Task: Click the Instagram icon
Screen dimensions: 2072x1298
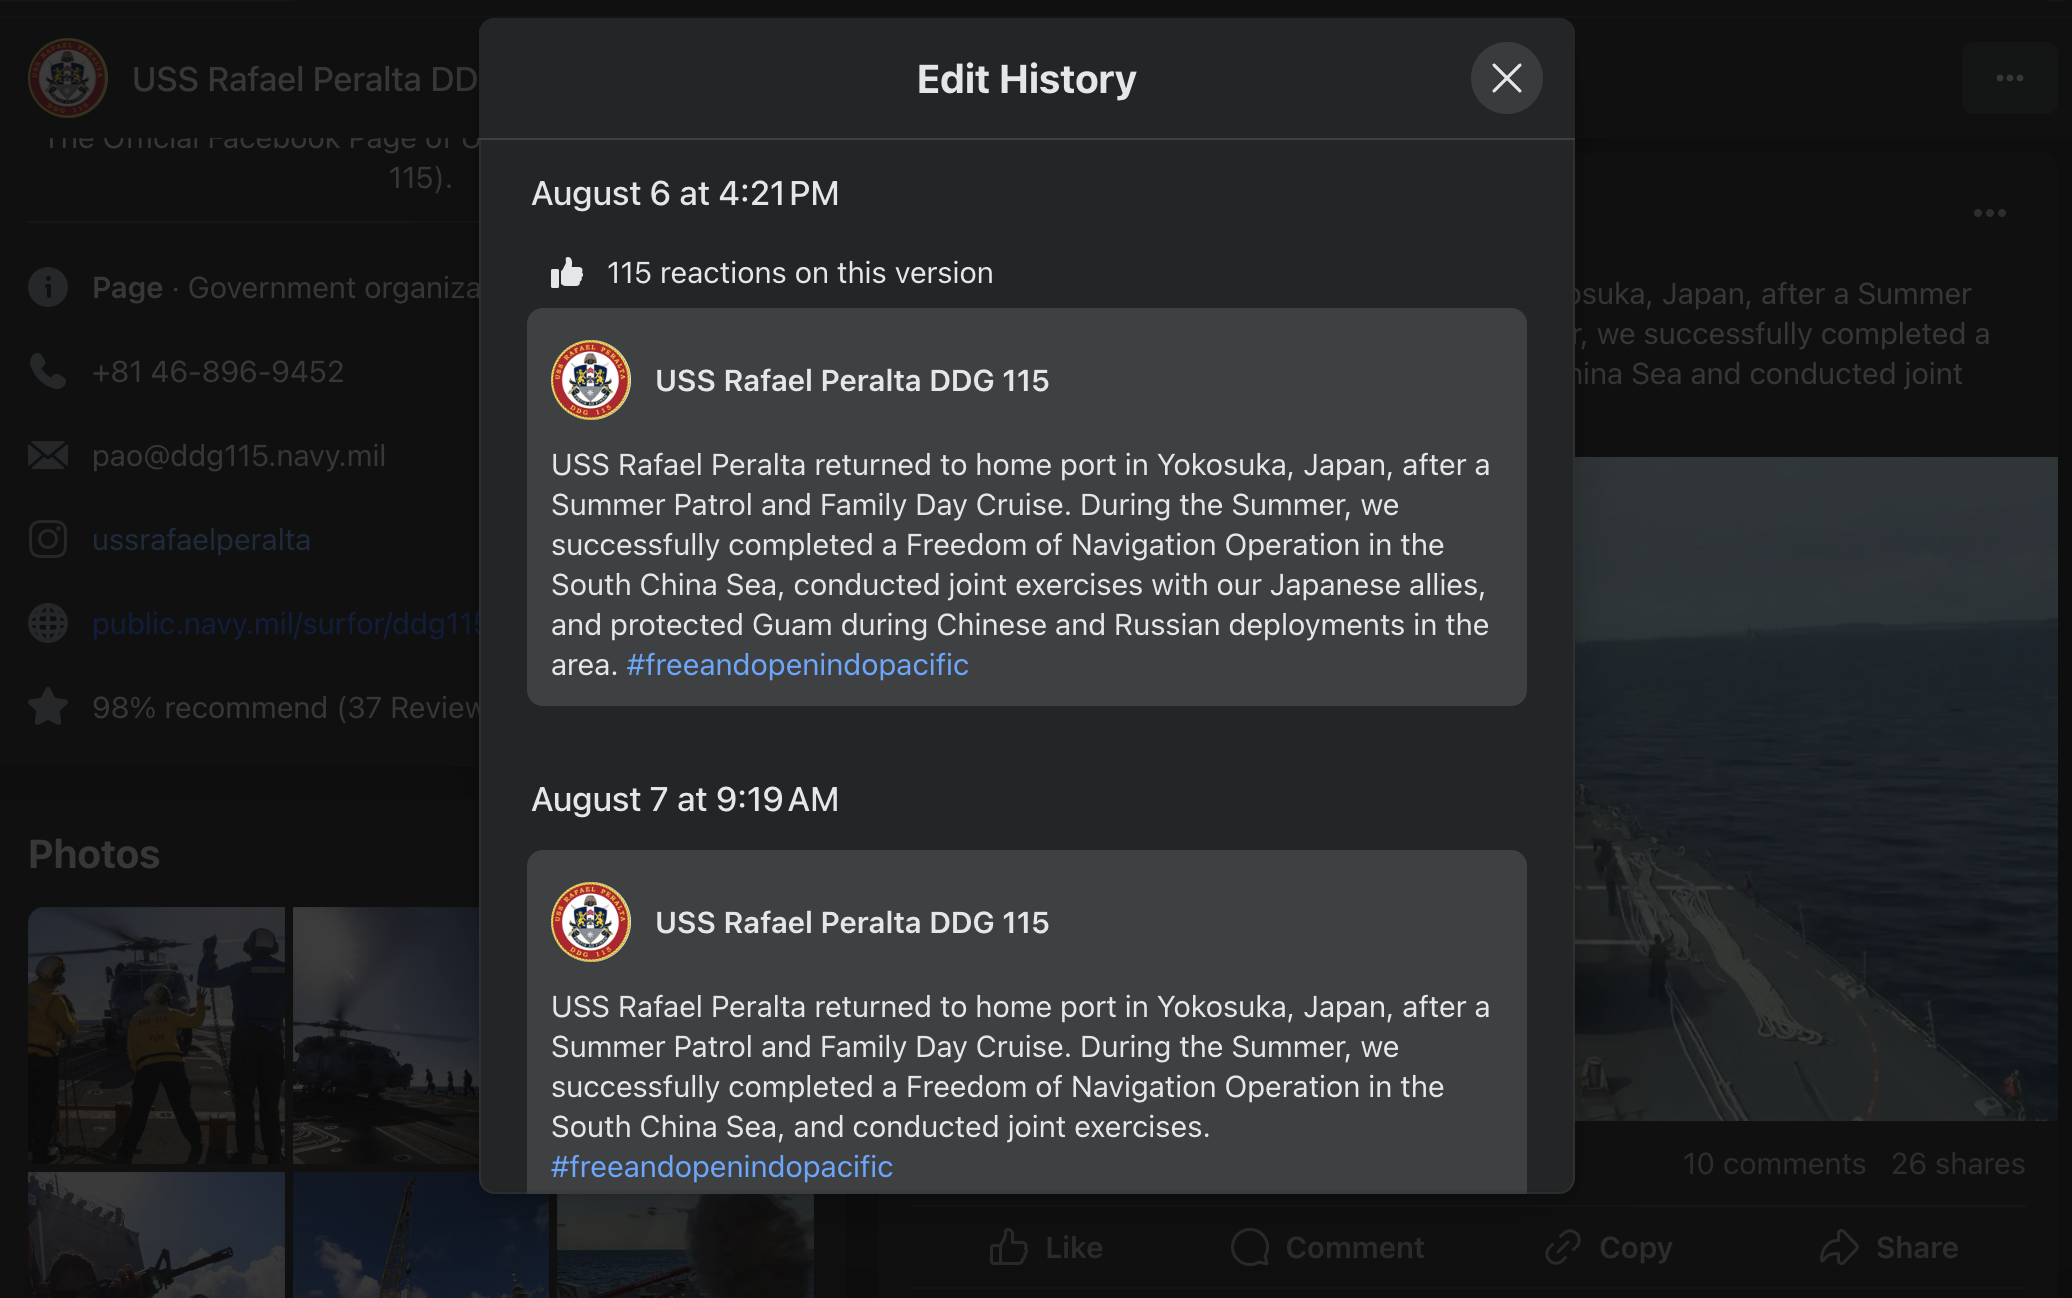Action: click(48, 540)
